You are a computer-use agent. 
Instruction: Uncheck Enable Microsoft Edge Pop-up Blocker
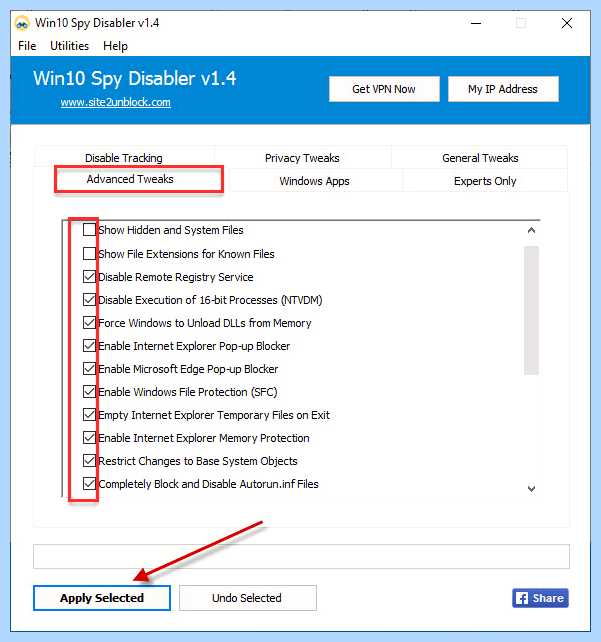click(x=89, y=368)
